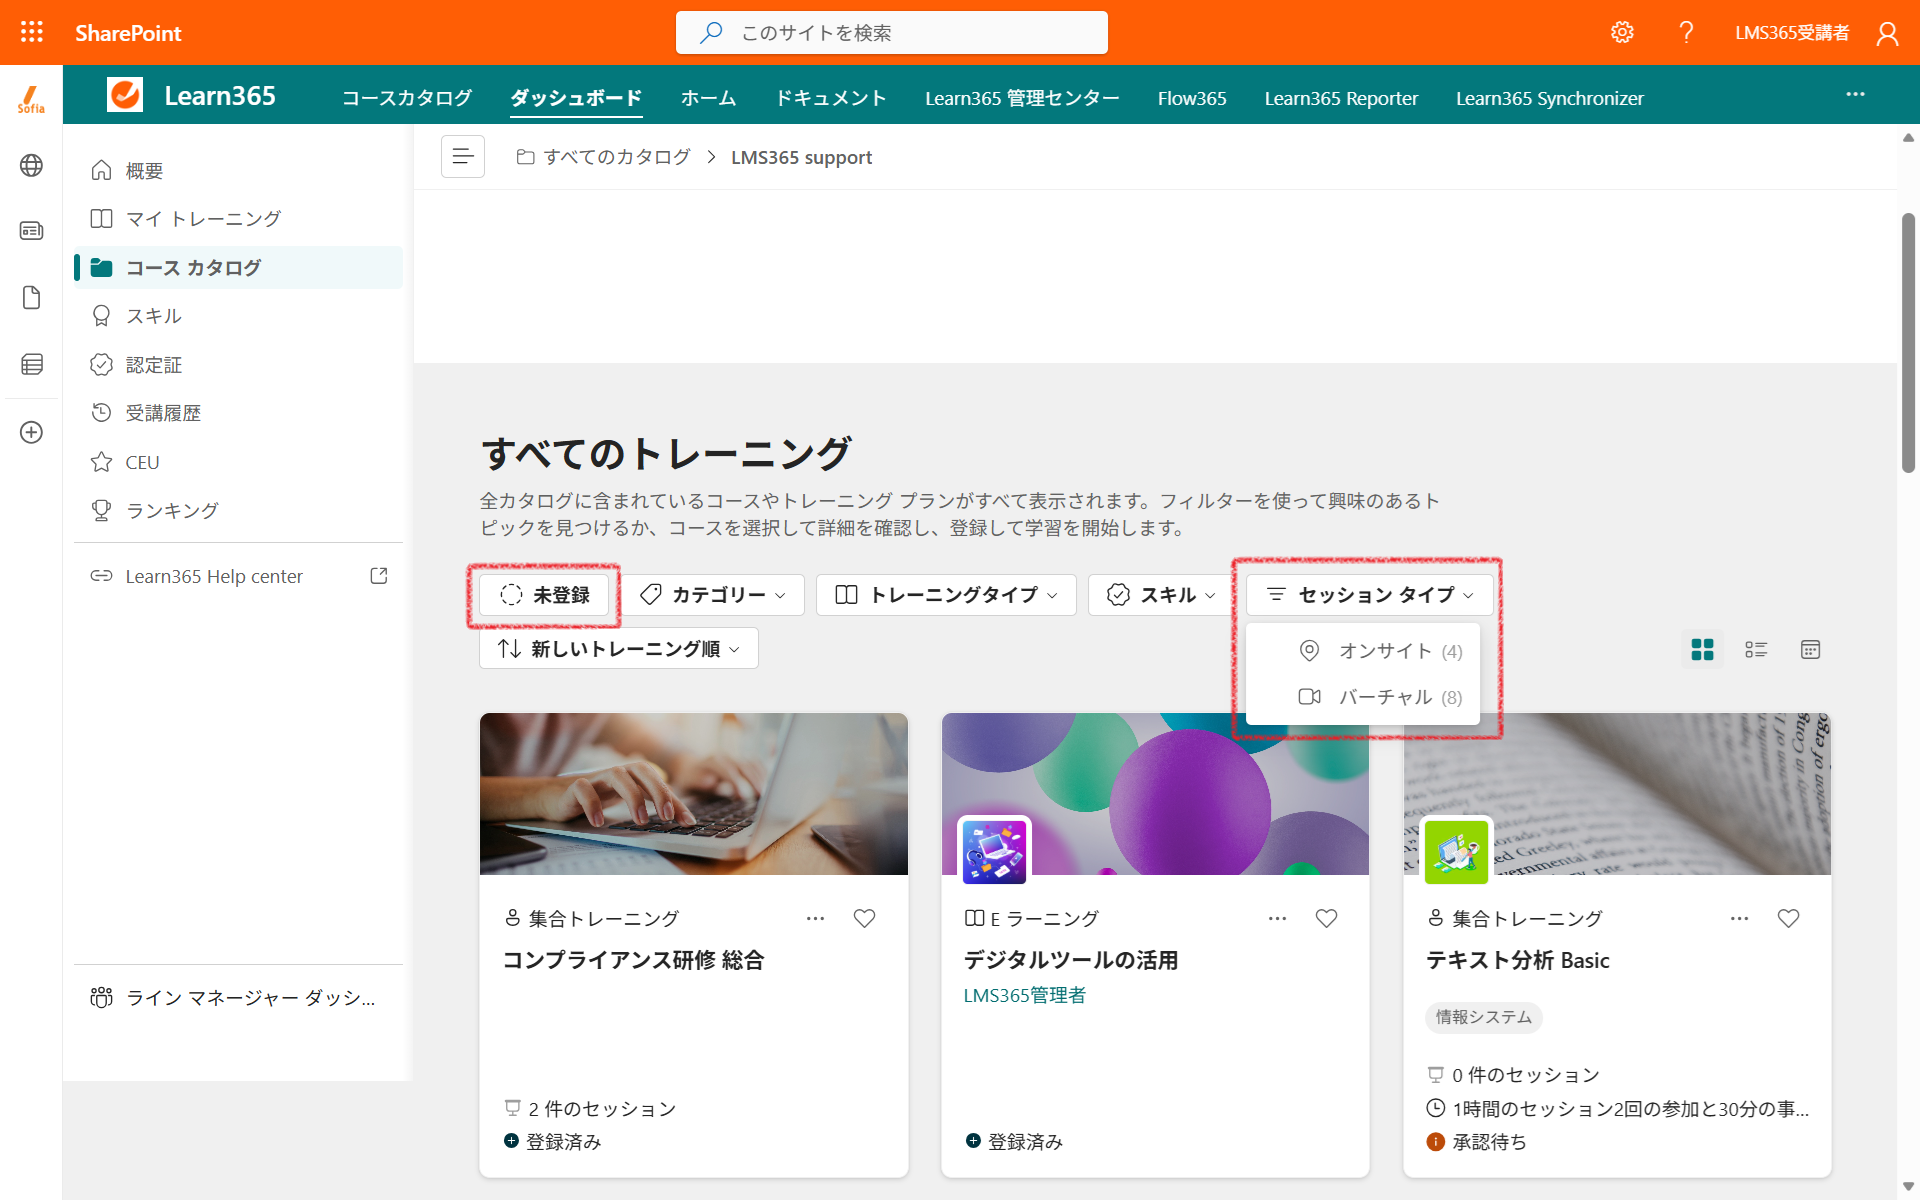1920x1200 pixels.
Task: Go to CEU in sidebar
Action: tap(238, 462)
